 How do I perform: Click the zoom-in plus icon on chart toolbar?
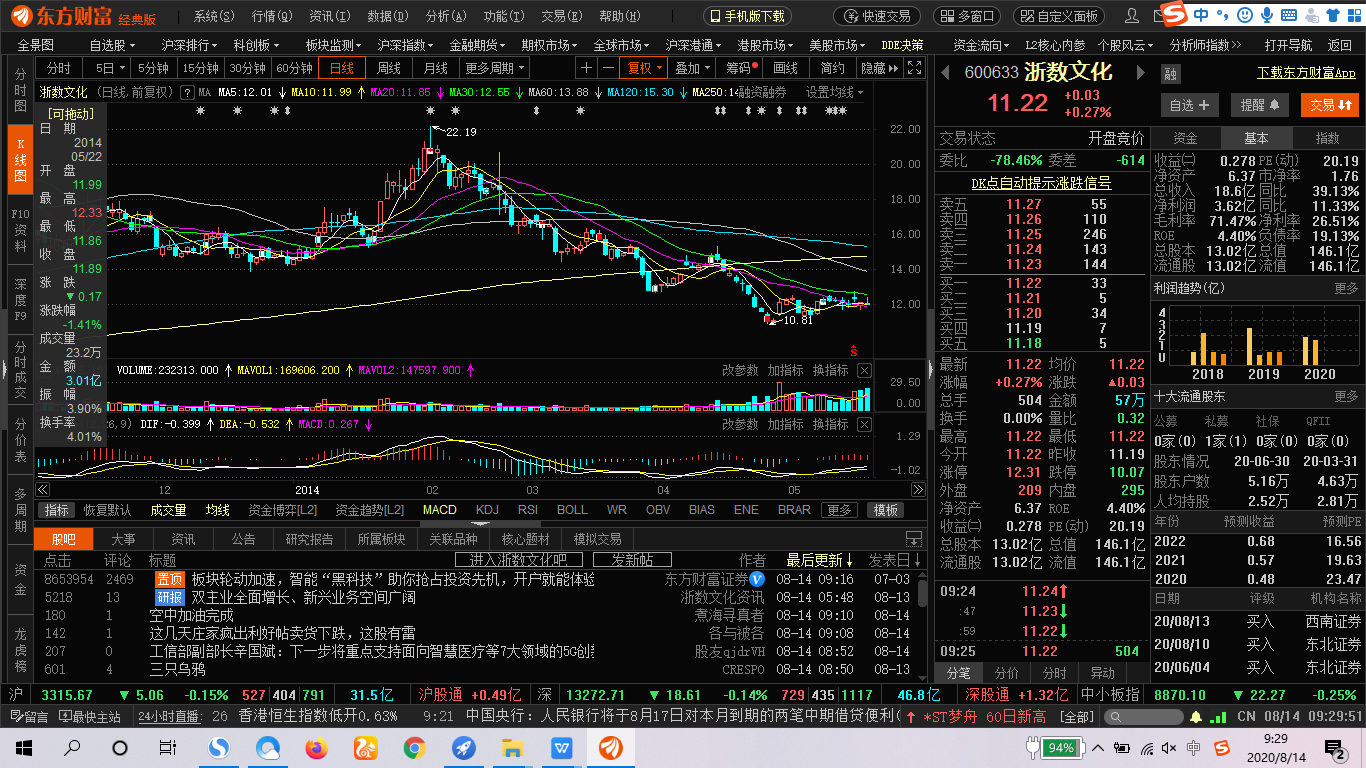pyautogui.click(x=586, y=68)
